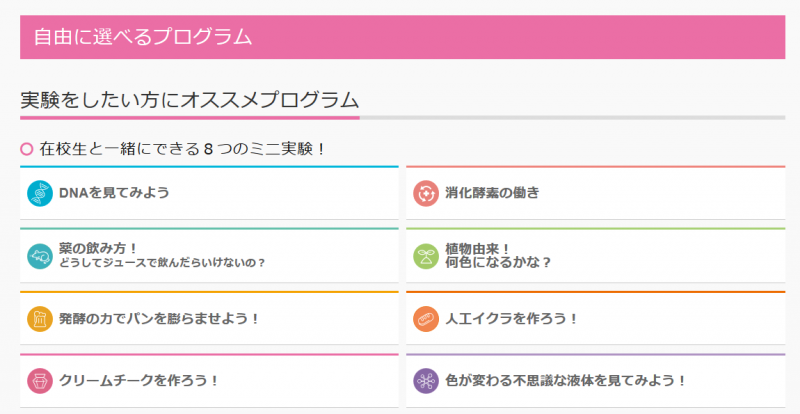Click the teal medicine icon
Viewport: 800px width, 414px height.
40,256
